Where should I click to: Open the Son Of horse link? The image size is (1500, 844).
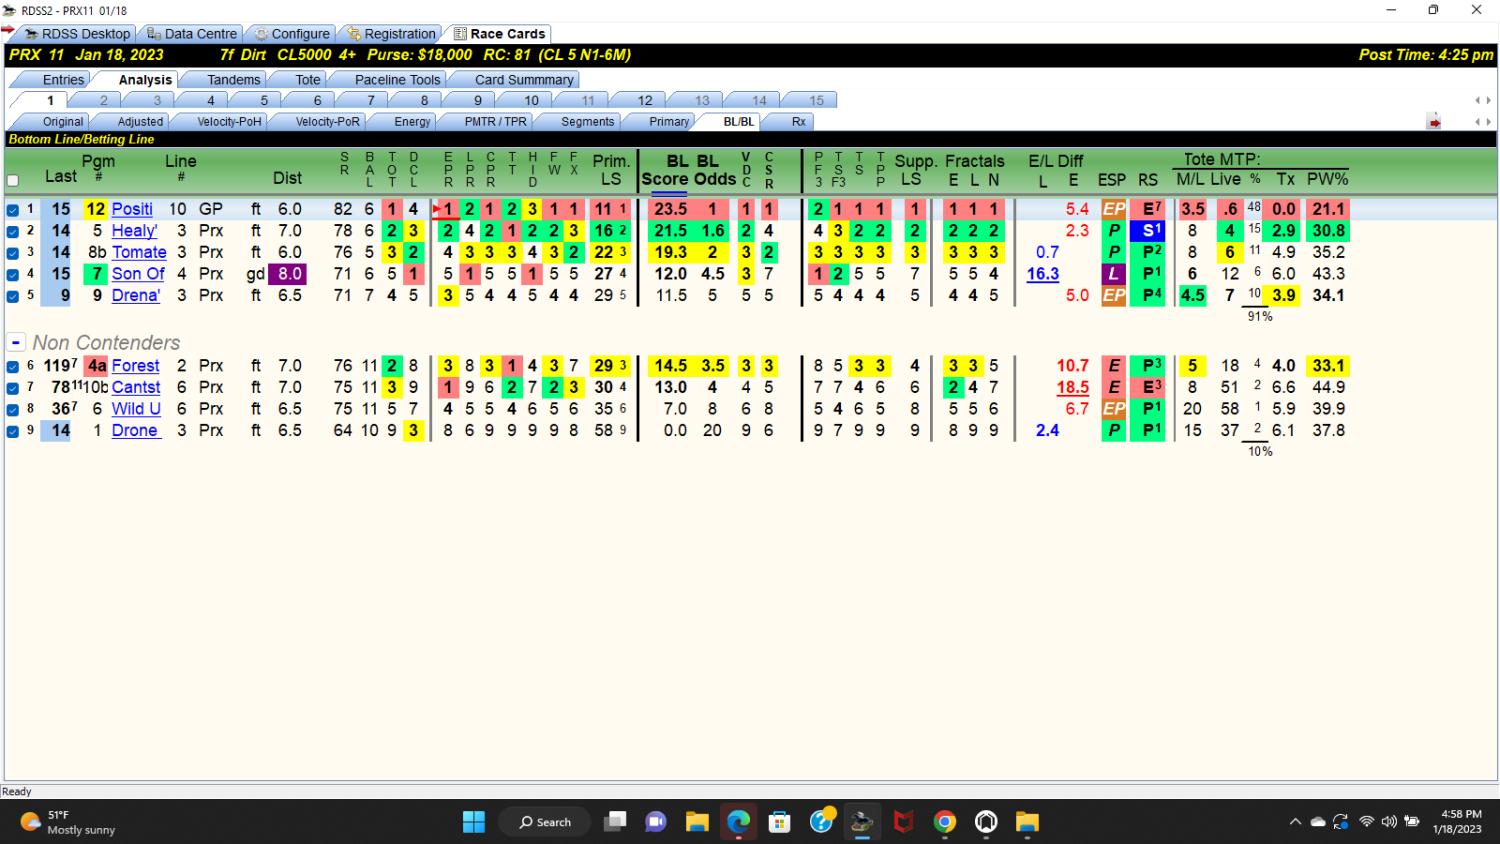[138, 274]
